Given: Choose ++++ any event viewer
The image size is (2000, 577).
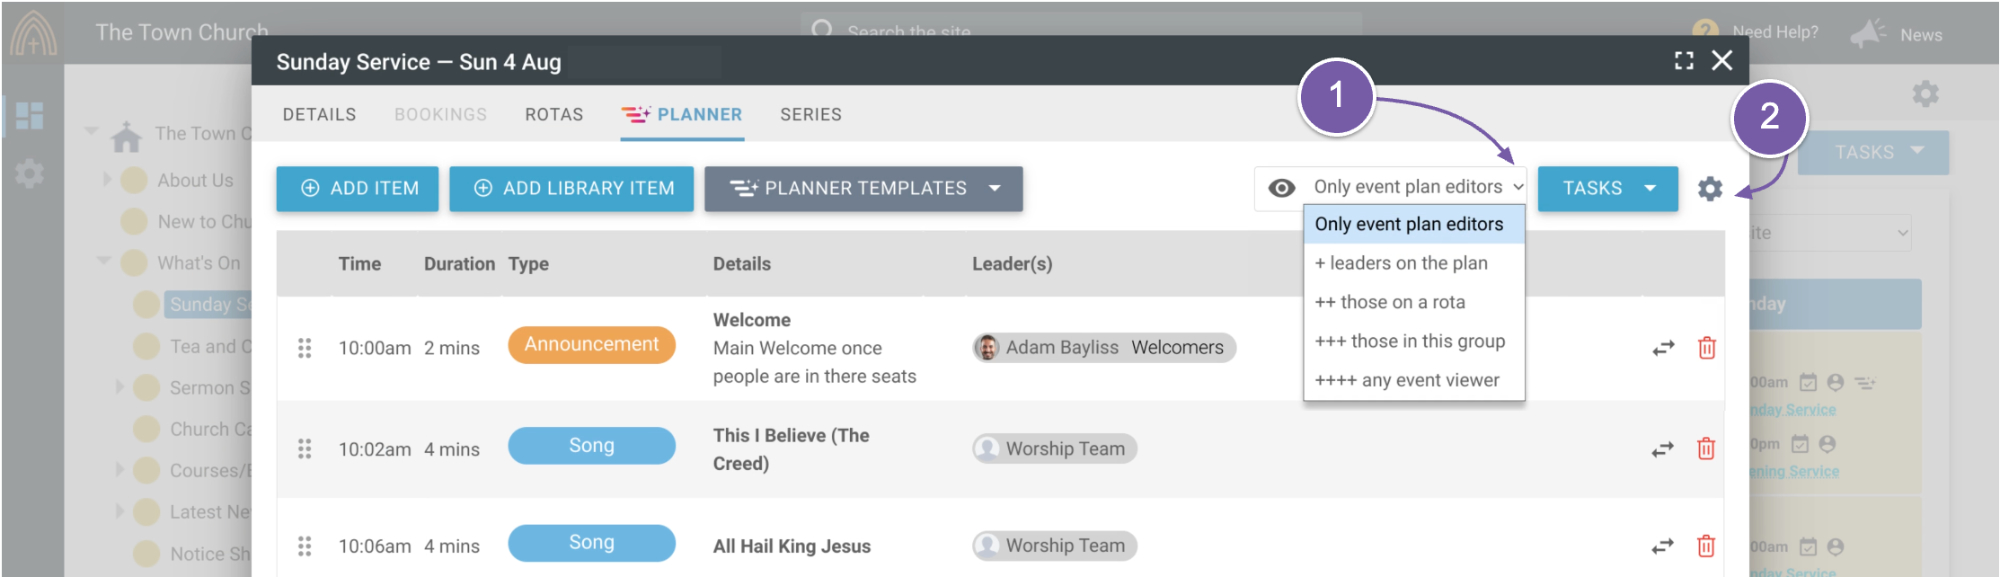Looking at the screenshot, I should click(x=1414, y=380).
